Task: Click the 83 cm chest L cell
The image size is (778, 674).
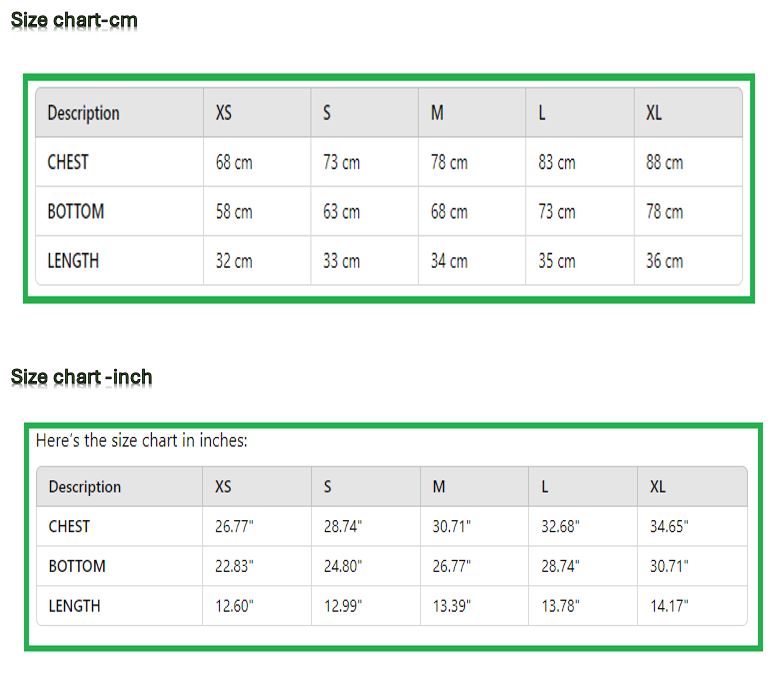Action: click(x=556, y=162)
